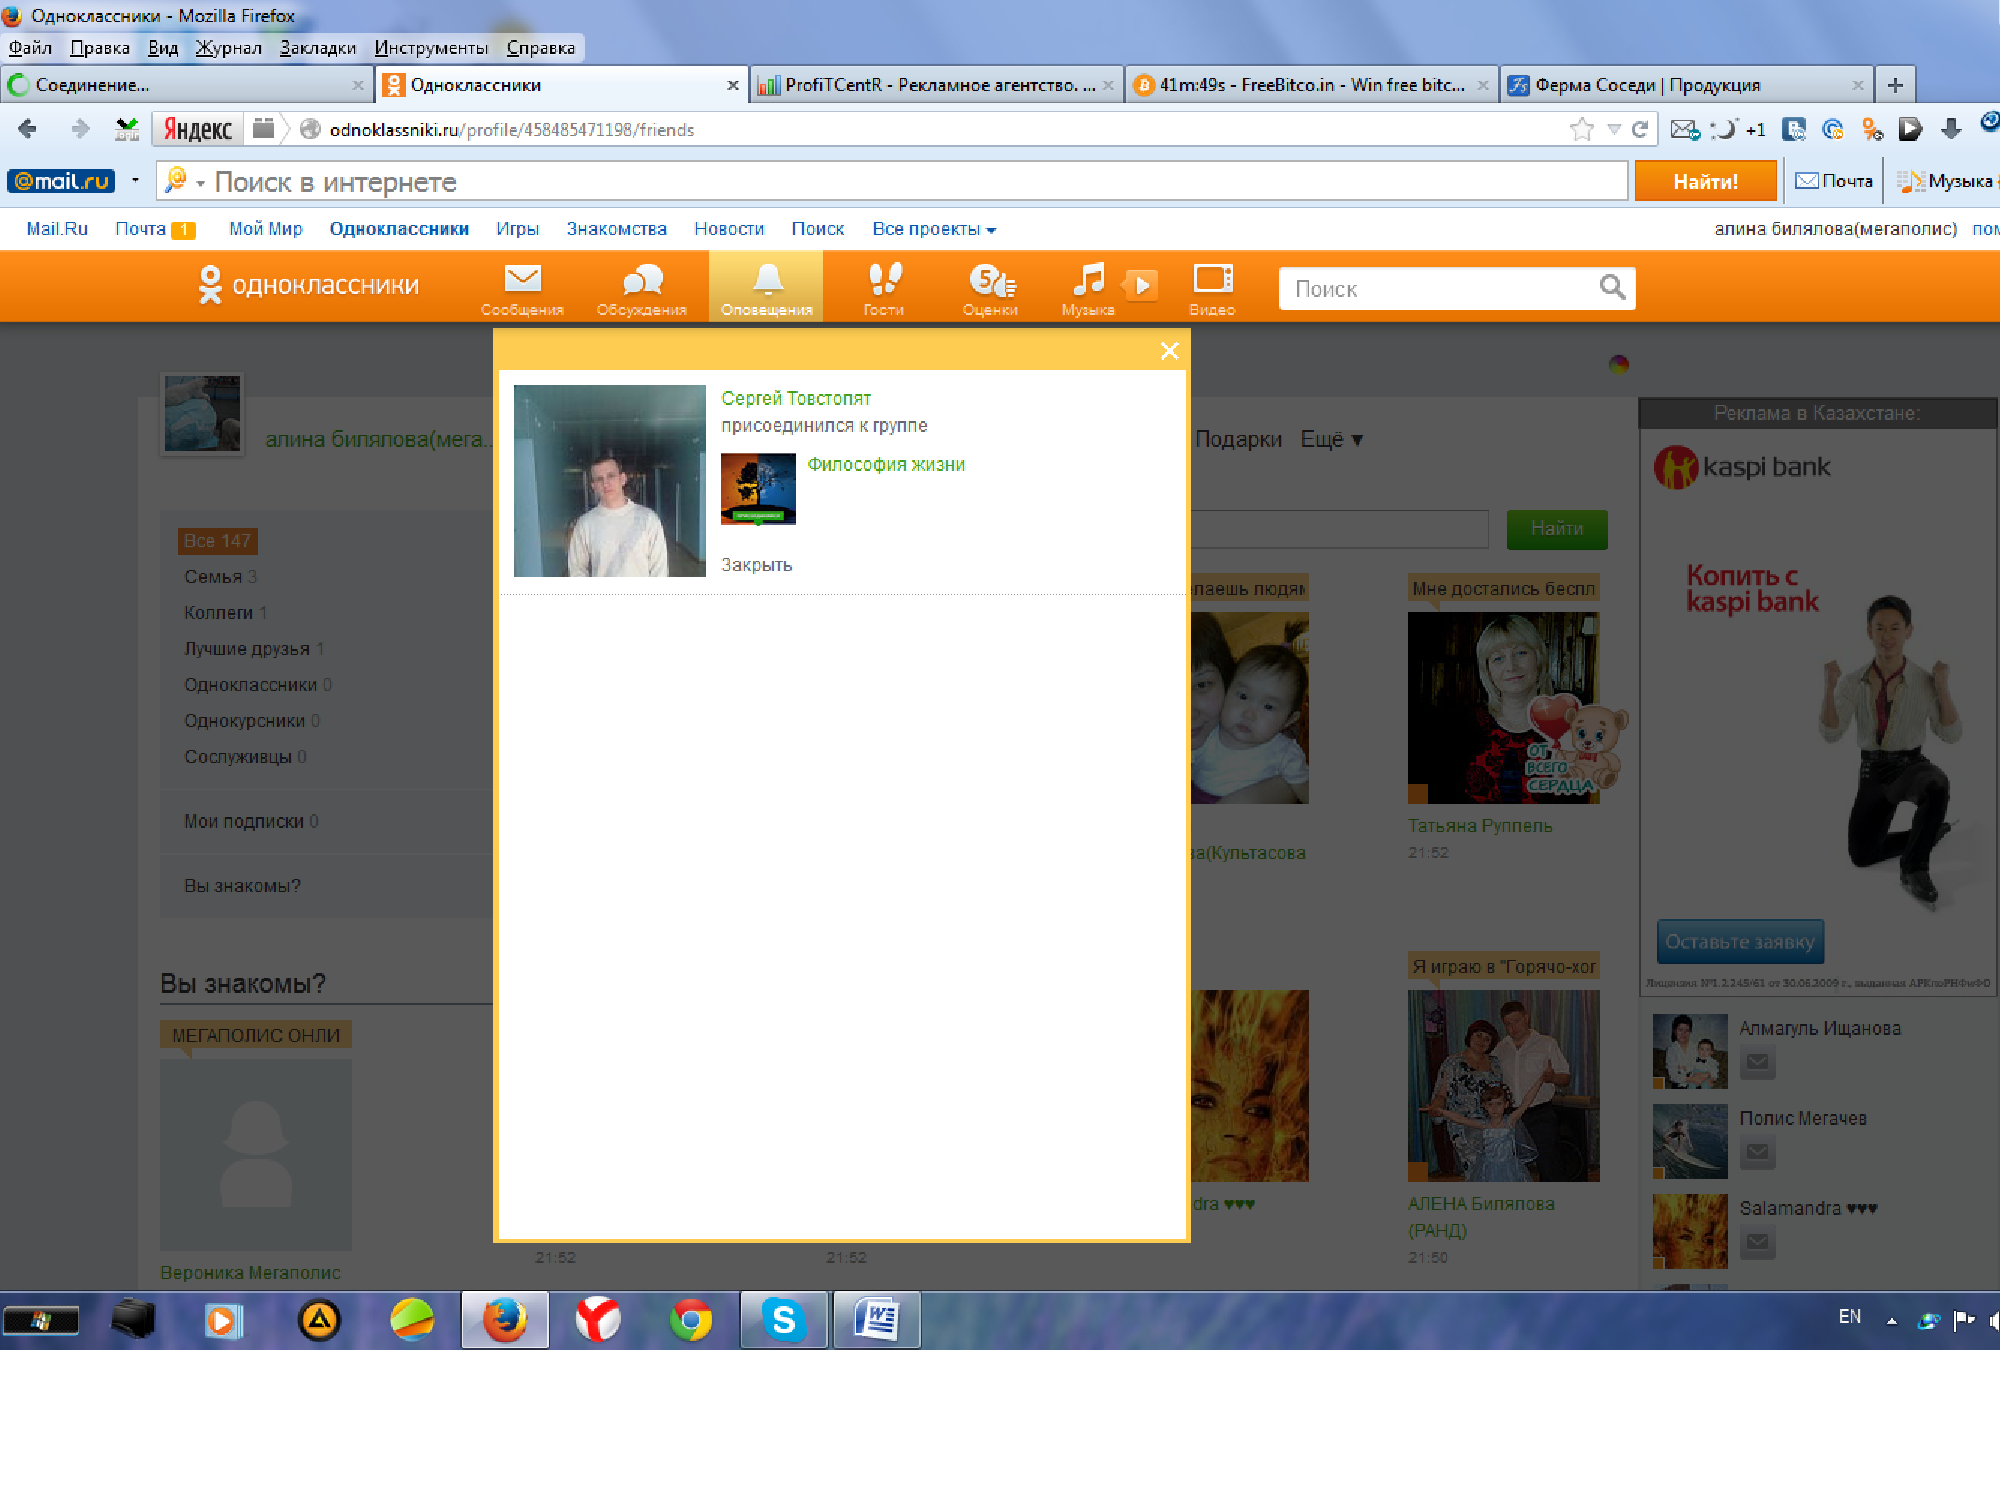Bookmark page with star icon
This screenshot has width=2000, height=1500.
[x=1581, y=129]
